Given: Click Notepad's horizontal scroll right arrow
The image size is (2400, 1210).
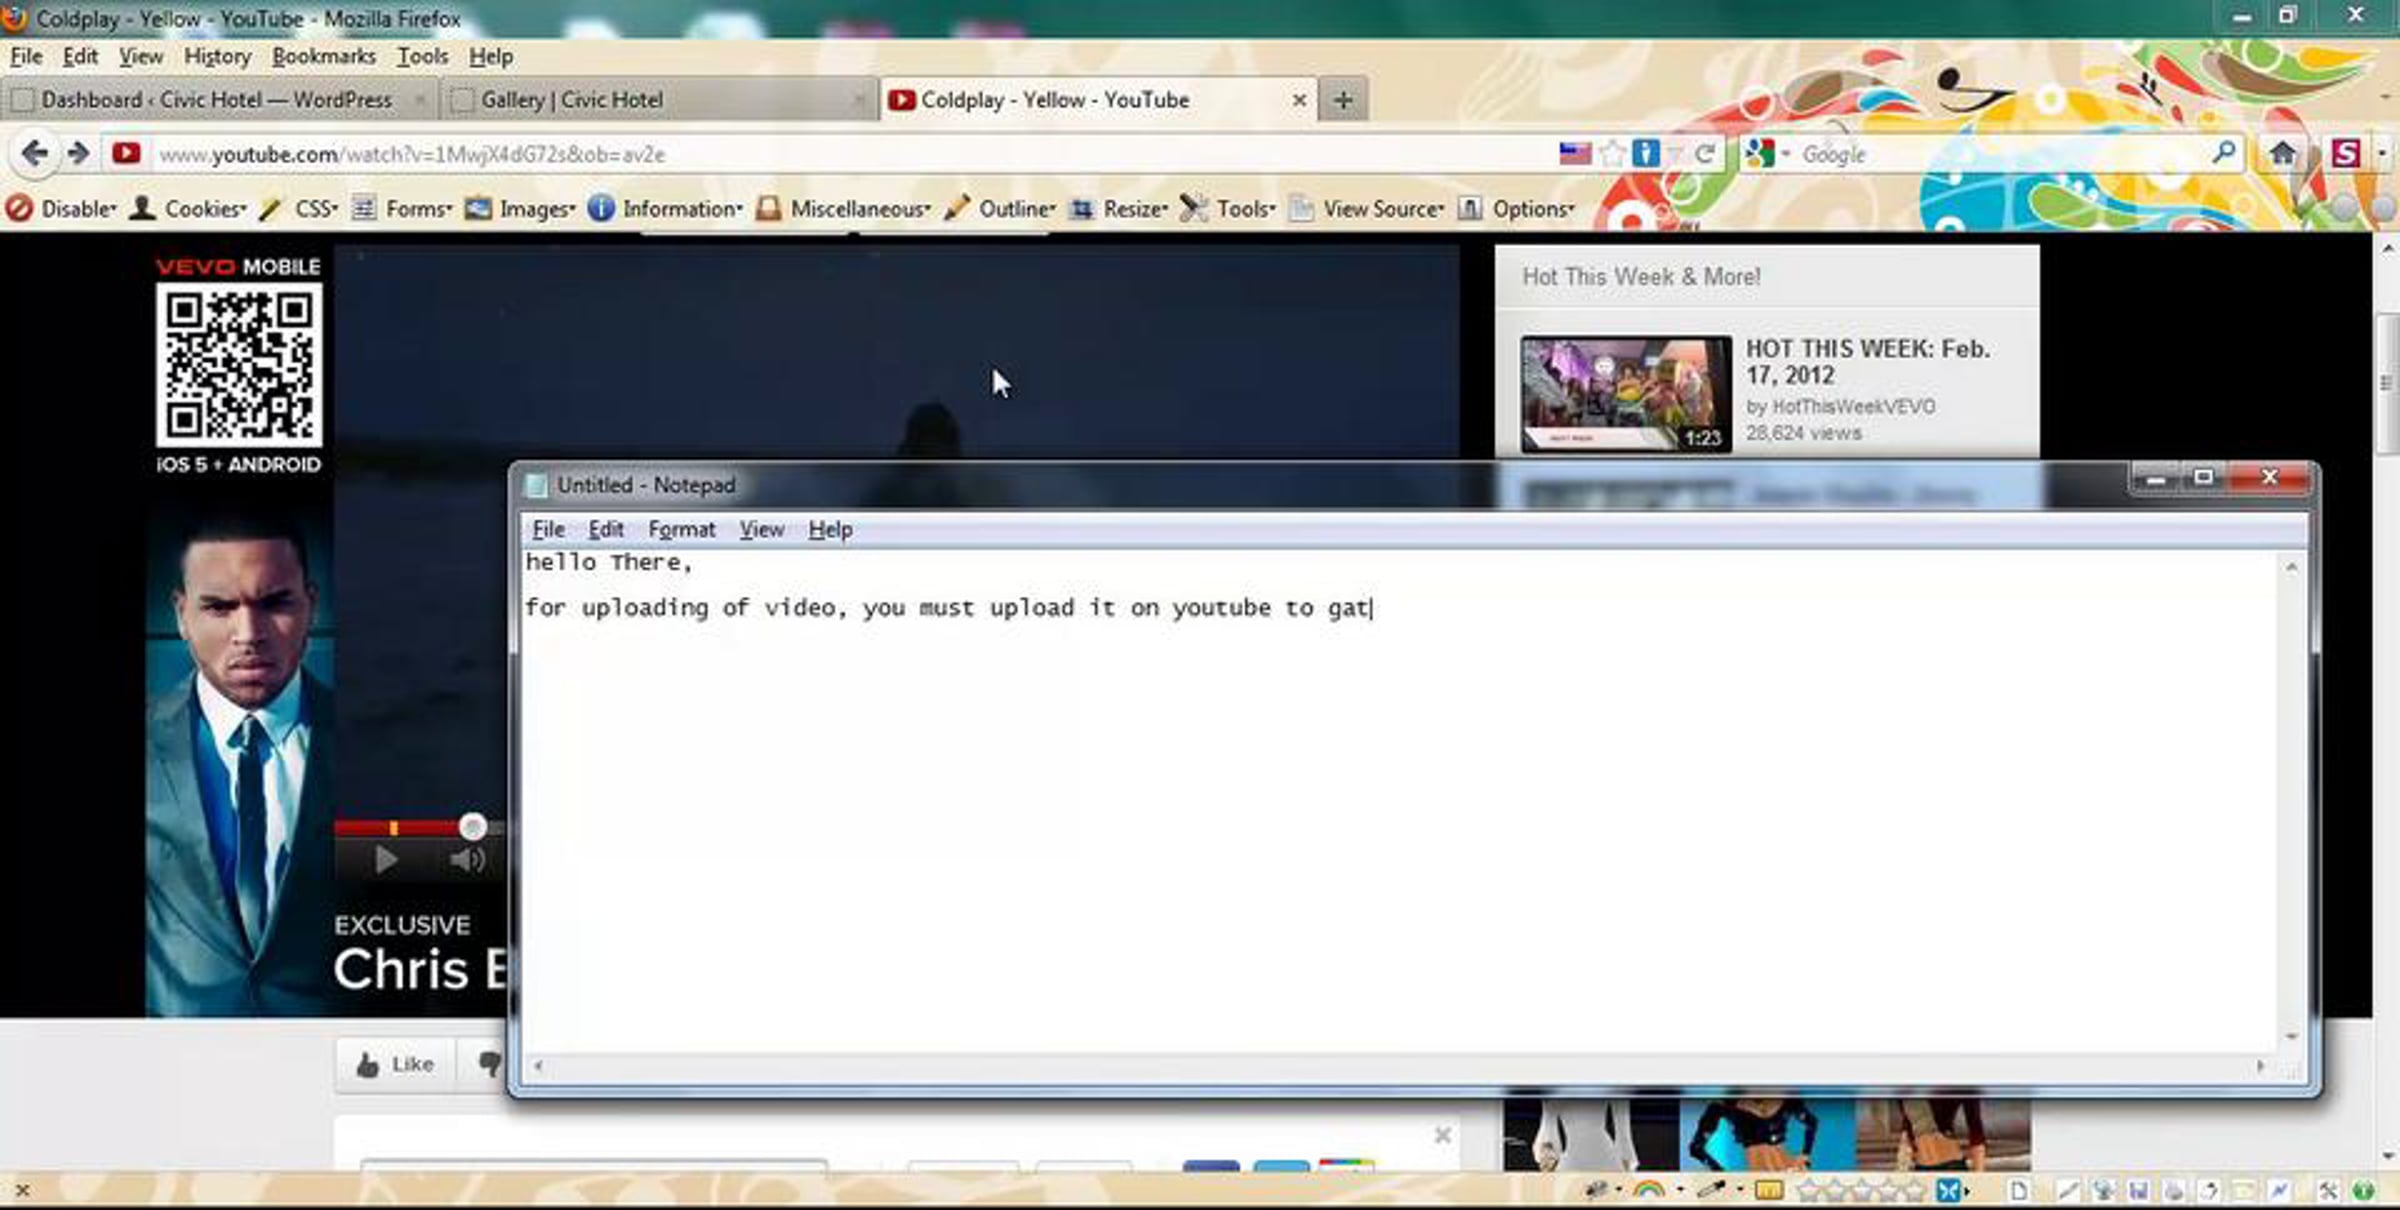Looking at the screenshot, I should pyautogui.click(x=2260, y=1066).
